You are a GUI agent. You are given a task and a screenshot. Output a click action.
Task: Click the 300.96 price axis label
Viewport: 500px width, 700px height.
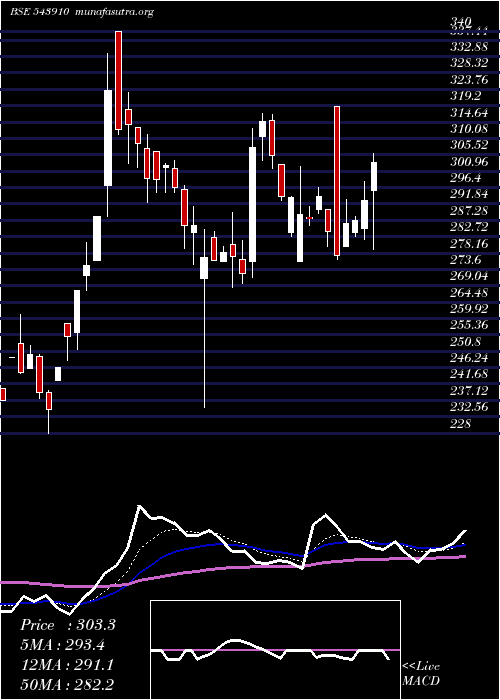tap(468, 162)
